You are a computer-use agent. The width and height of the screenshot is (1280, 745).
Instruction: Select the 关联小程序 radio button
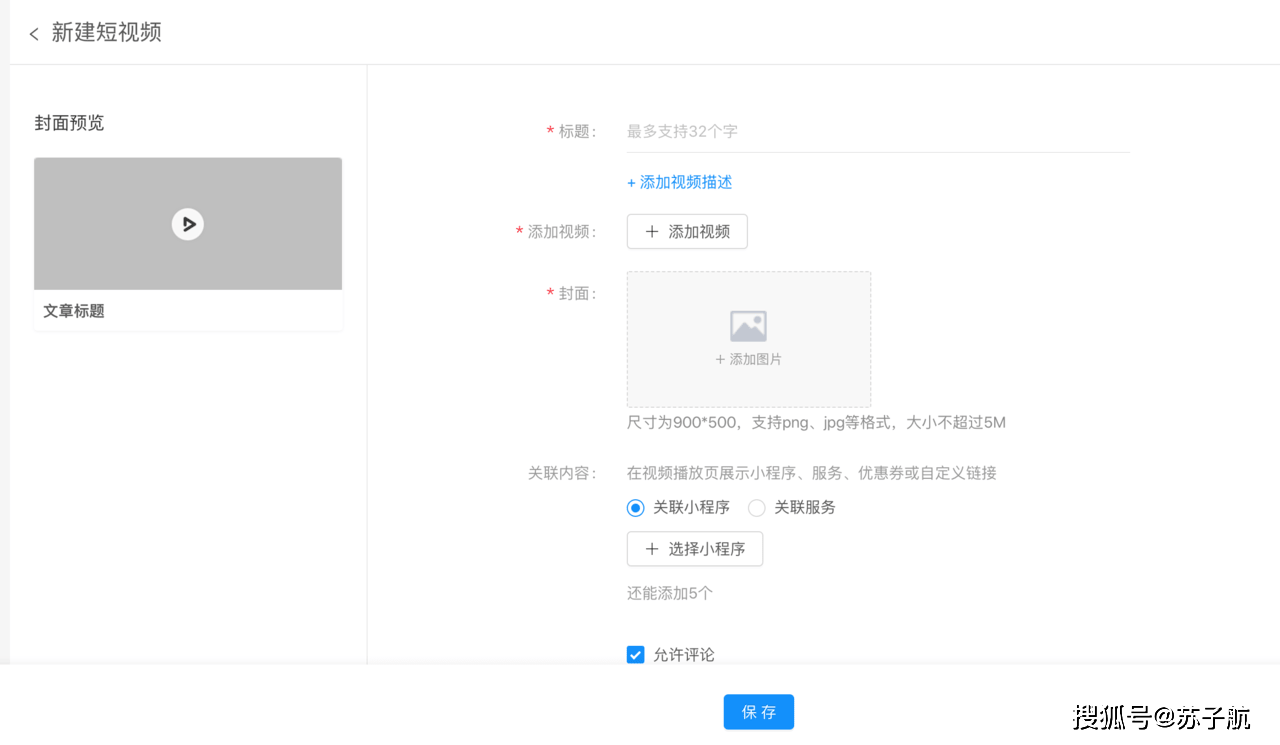[x=635, y=508]
